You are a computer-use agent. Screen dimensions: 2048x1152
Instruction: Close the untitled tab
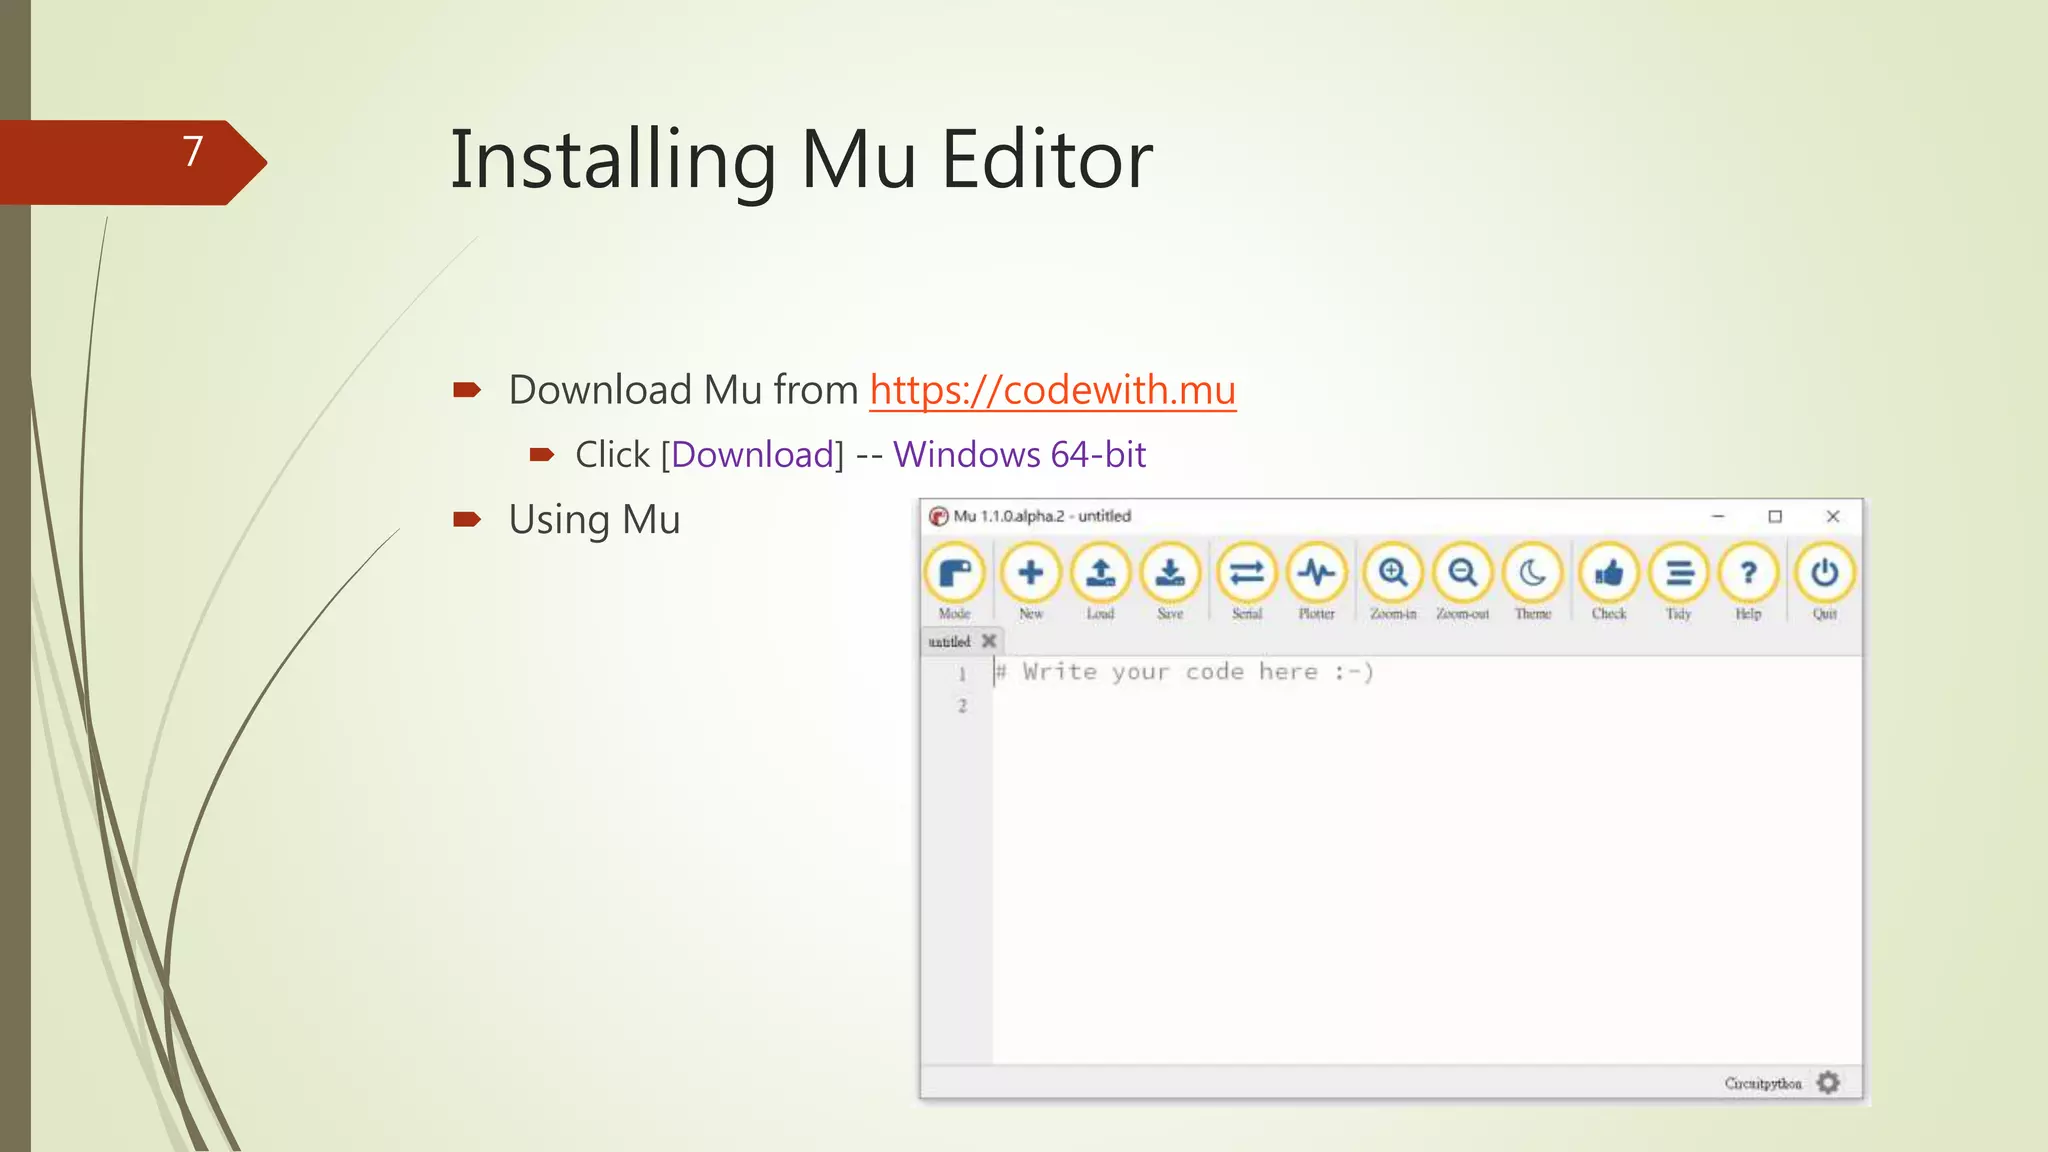989,640
